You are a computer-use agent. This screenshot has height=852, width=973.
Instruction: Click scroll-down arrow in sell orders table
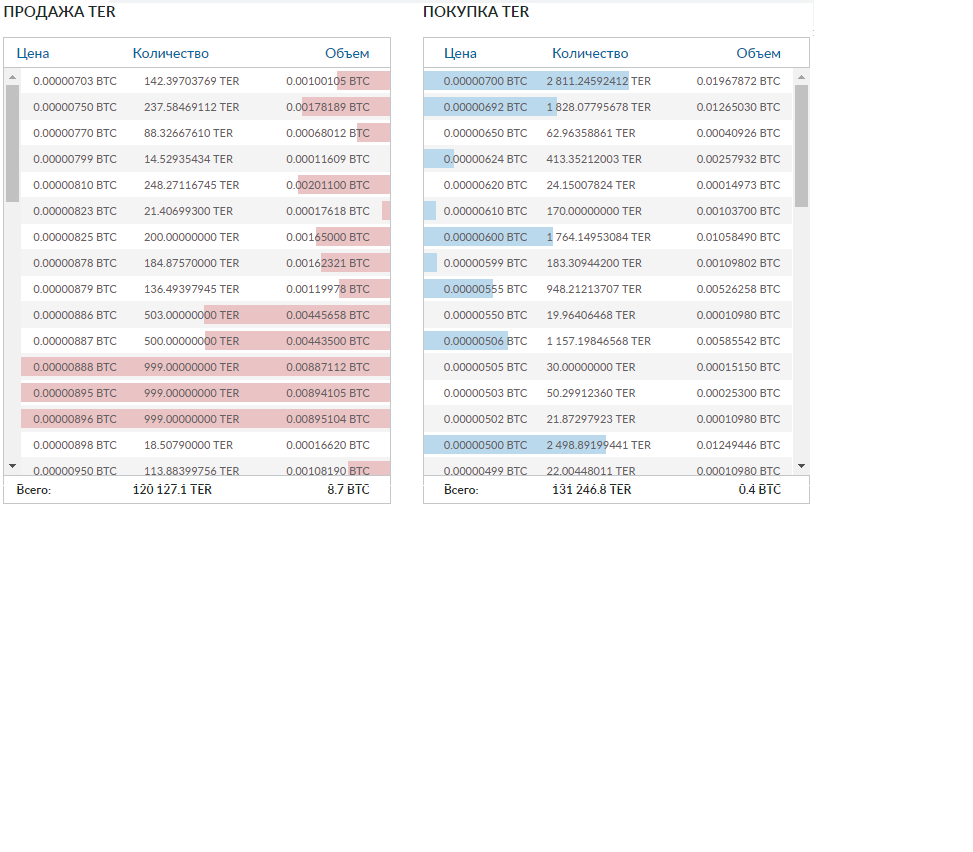12,466
